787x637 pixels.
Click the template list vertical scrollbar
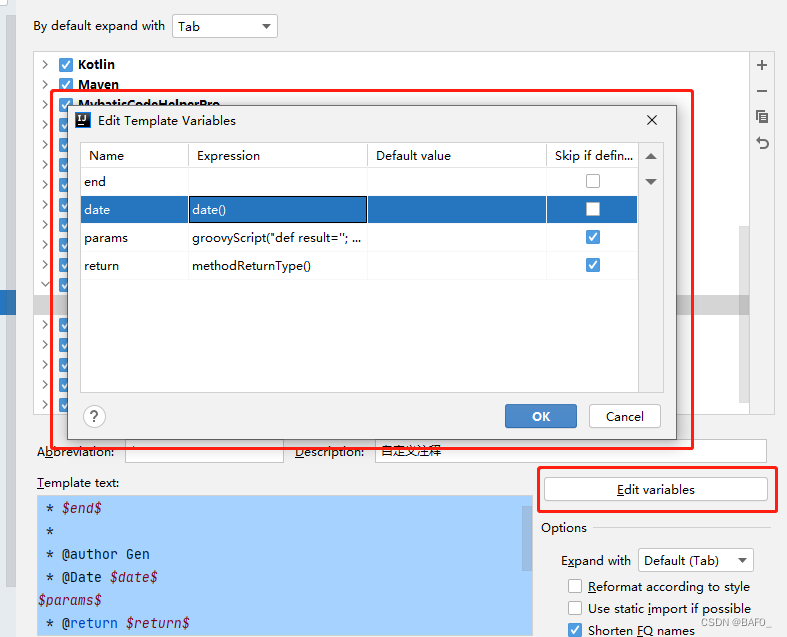pyautogui.click(x=744, y=314)
